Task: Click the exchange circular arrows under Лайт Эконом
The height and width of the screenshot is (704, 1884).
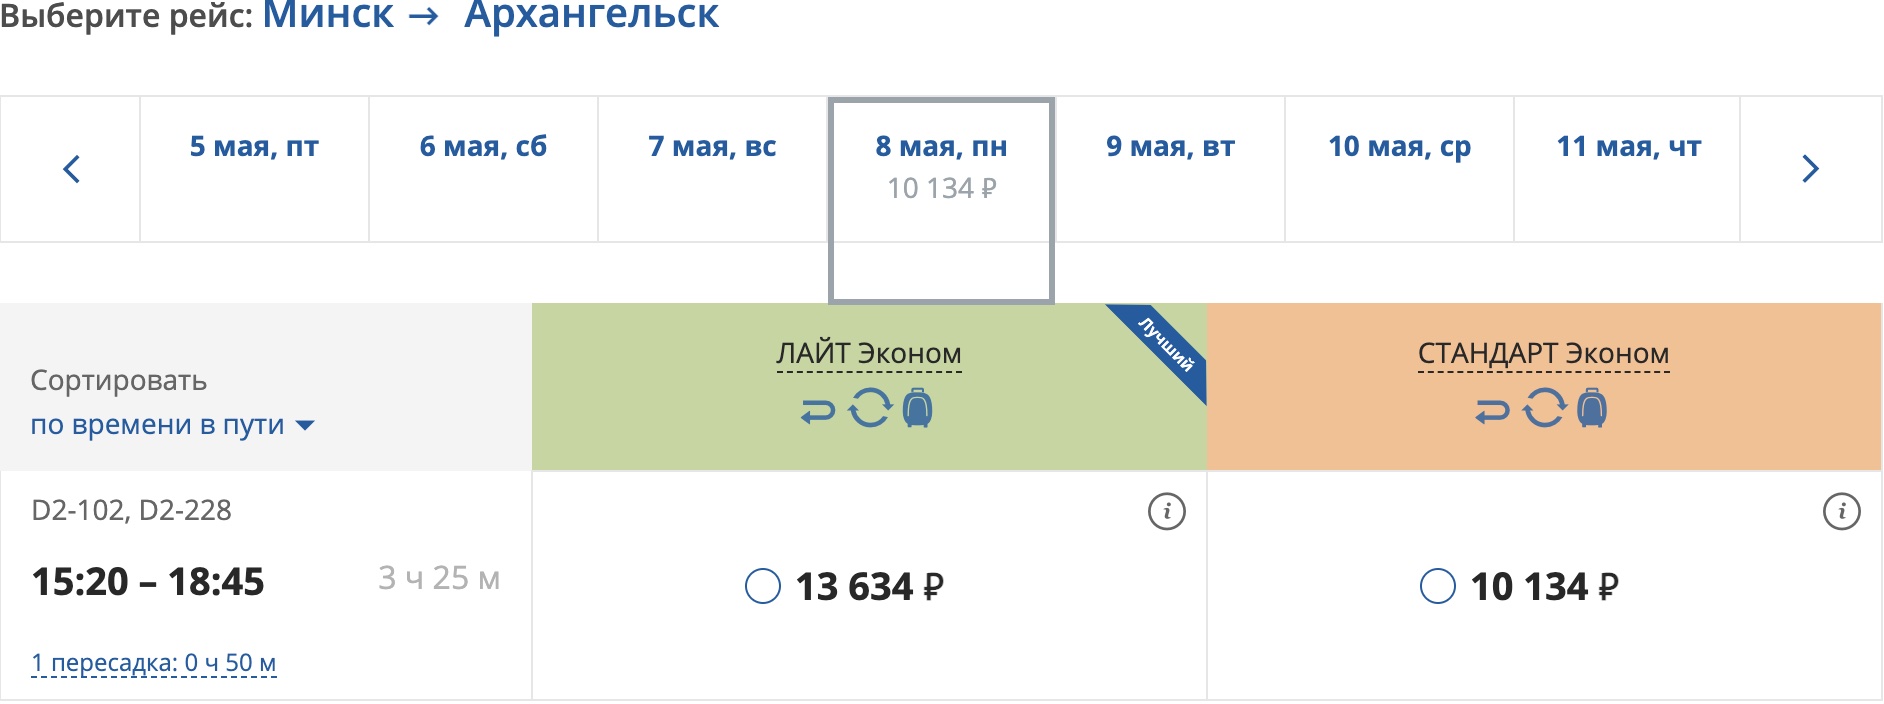Action: [x=870, y=408]
